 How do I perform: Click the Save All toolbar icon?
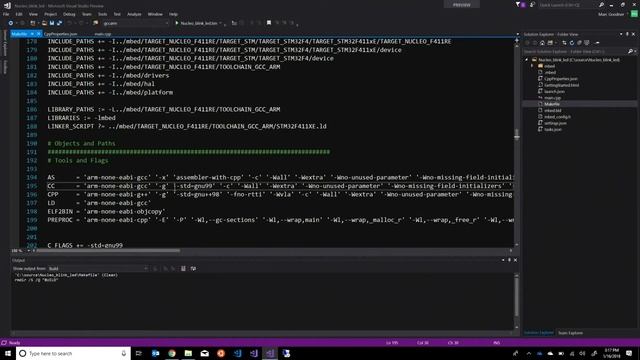(59, 23)
